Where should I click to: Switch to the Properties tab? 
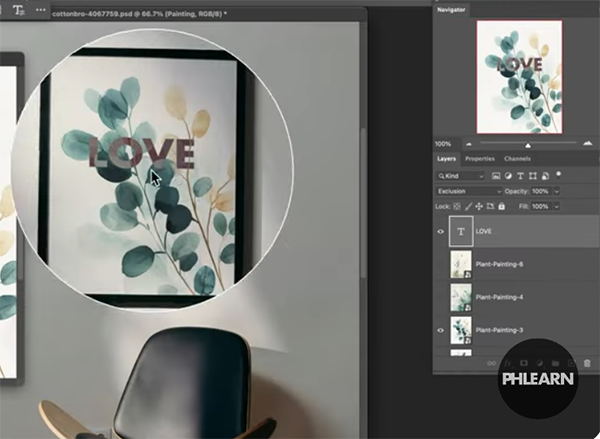point(479,158)
